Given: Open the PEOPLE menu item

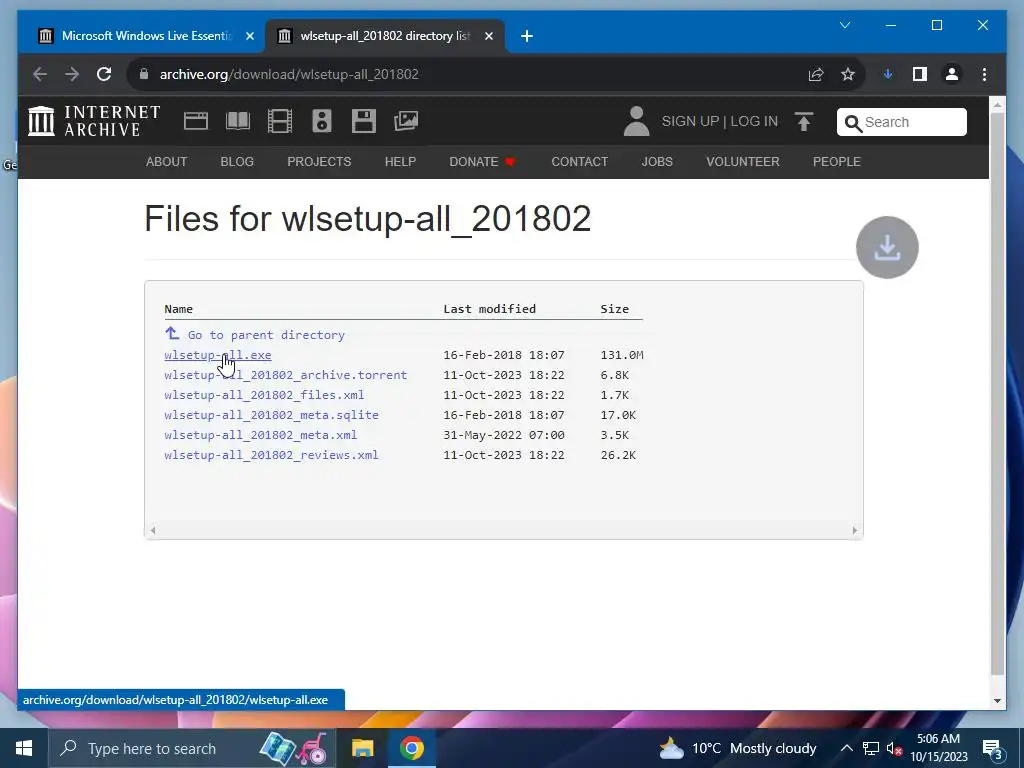Looking at the screenshot, I should coord(837,161).
